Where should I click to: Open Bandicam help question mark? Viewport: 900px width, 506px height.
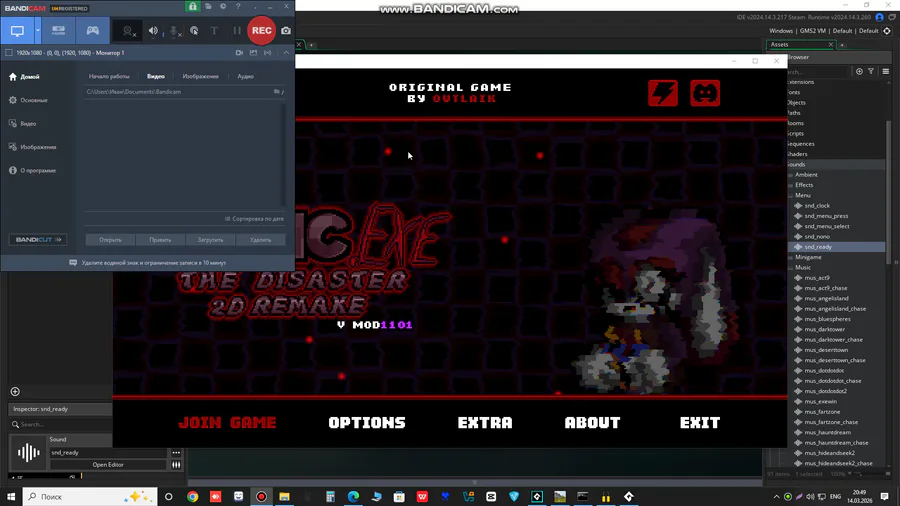click(x=238, y=6)
